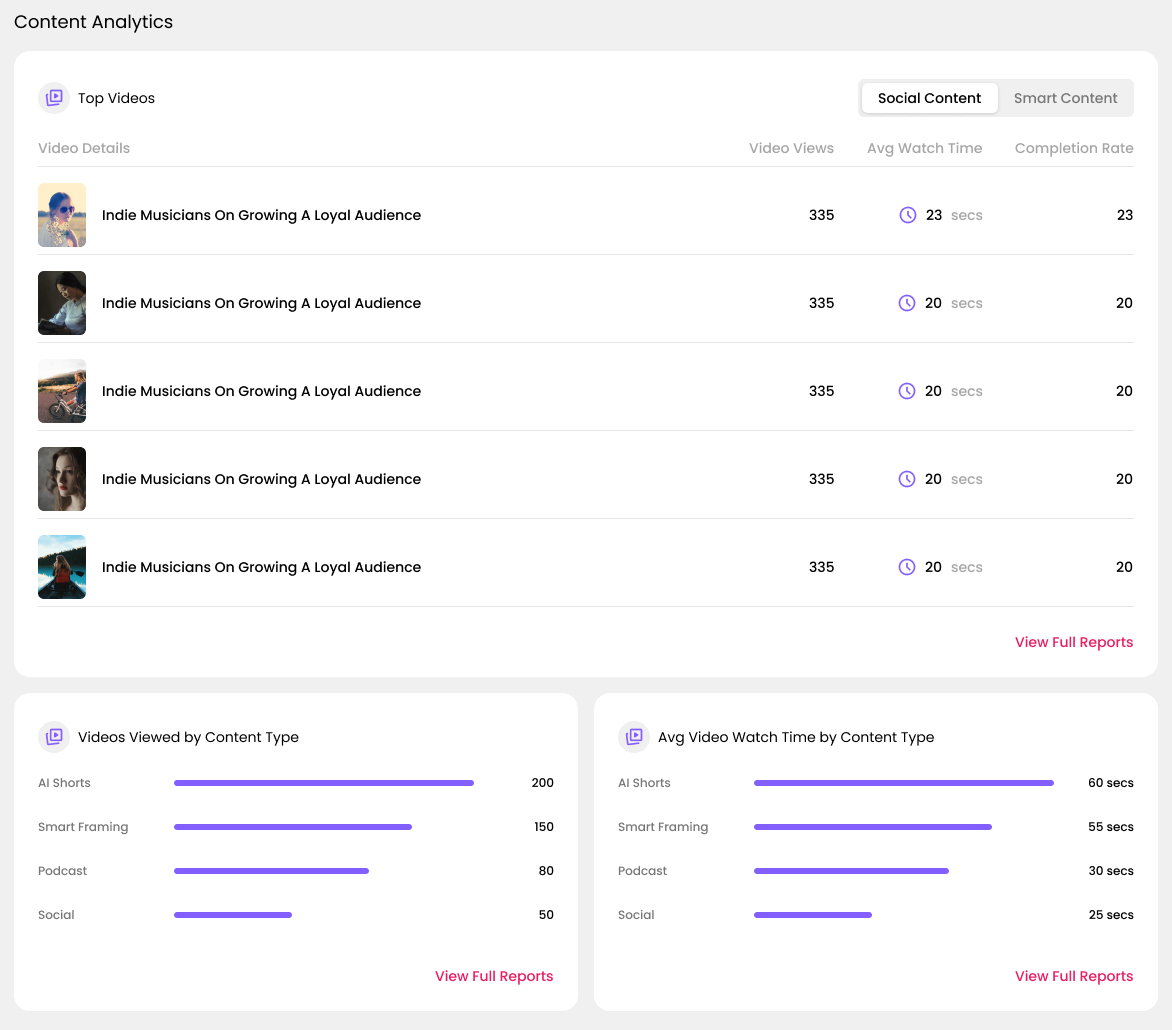This screenshot has width=1172, height=1030.
Task: Open View Full Reports in Top Videos
Action: click(1073, 642)
